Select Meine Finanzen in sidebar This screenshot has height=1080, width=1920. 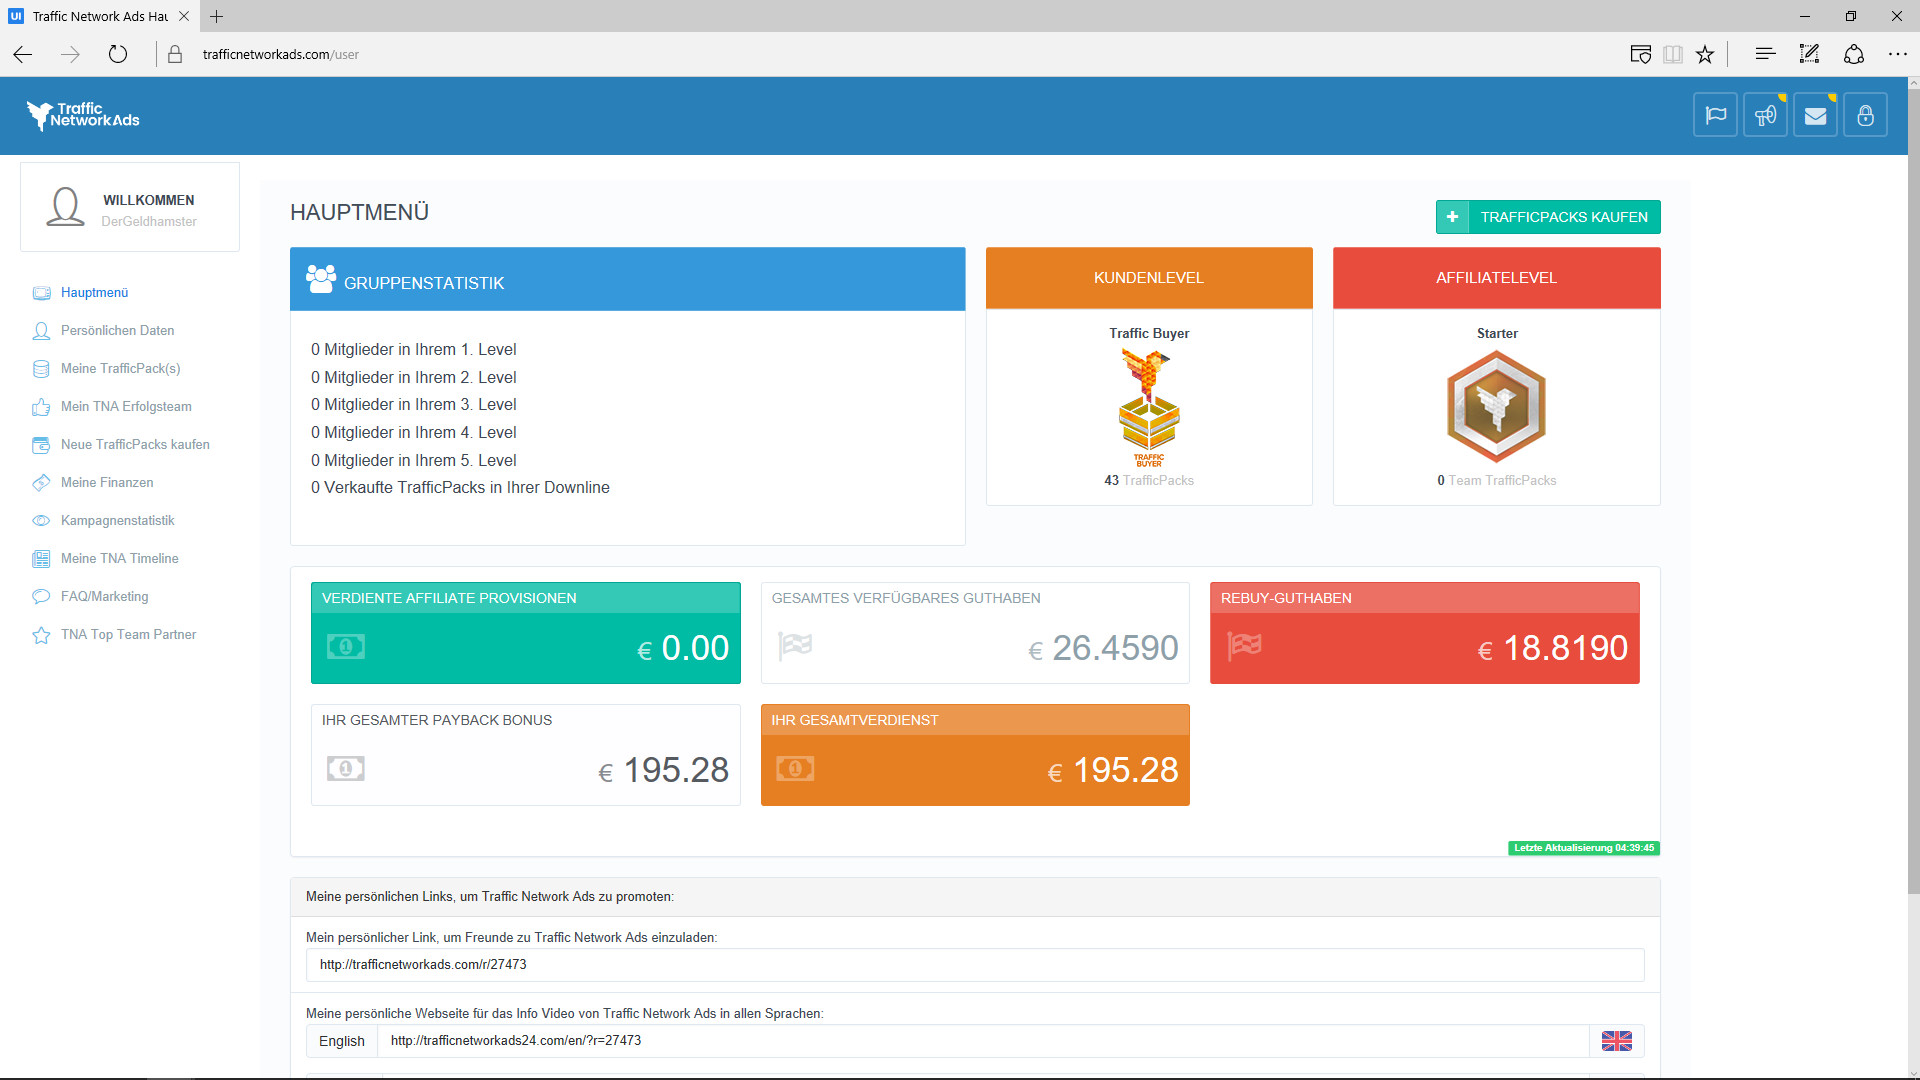coord(107,483)
